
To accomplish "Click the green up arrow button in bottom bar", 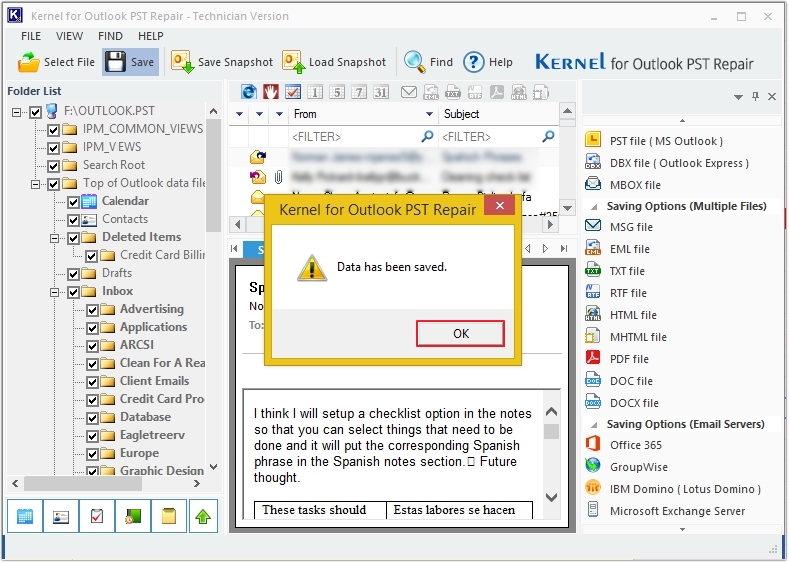I will 203,516.
